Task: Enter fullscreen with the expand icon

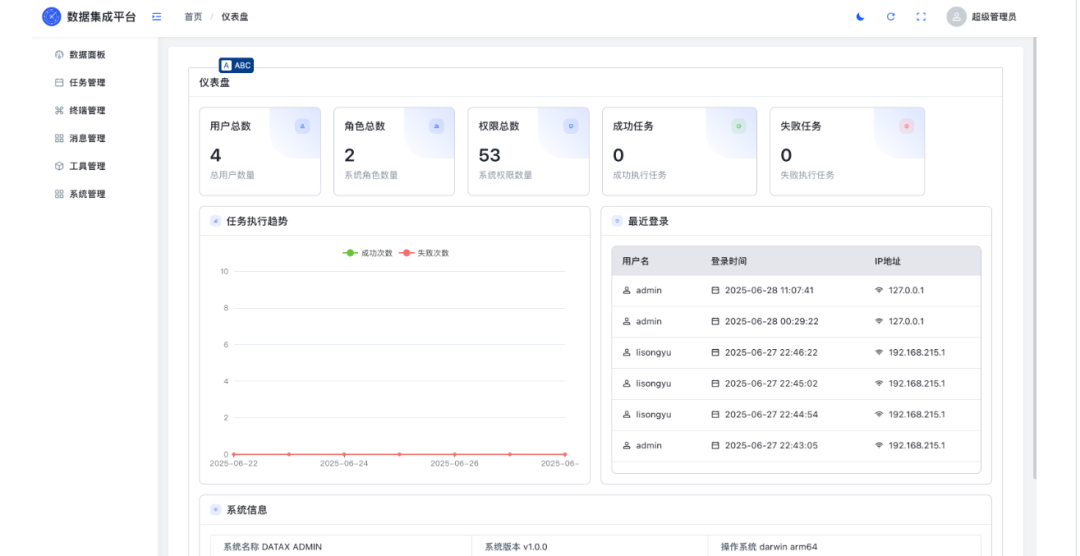Action: pos(921,17)
